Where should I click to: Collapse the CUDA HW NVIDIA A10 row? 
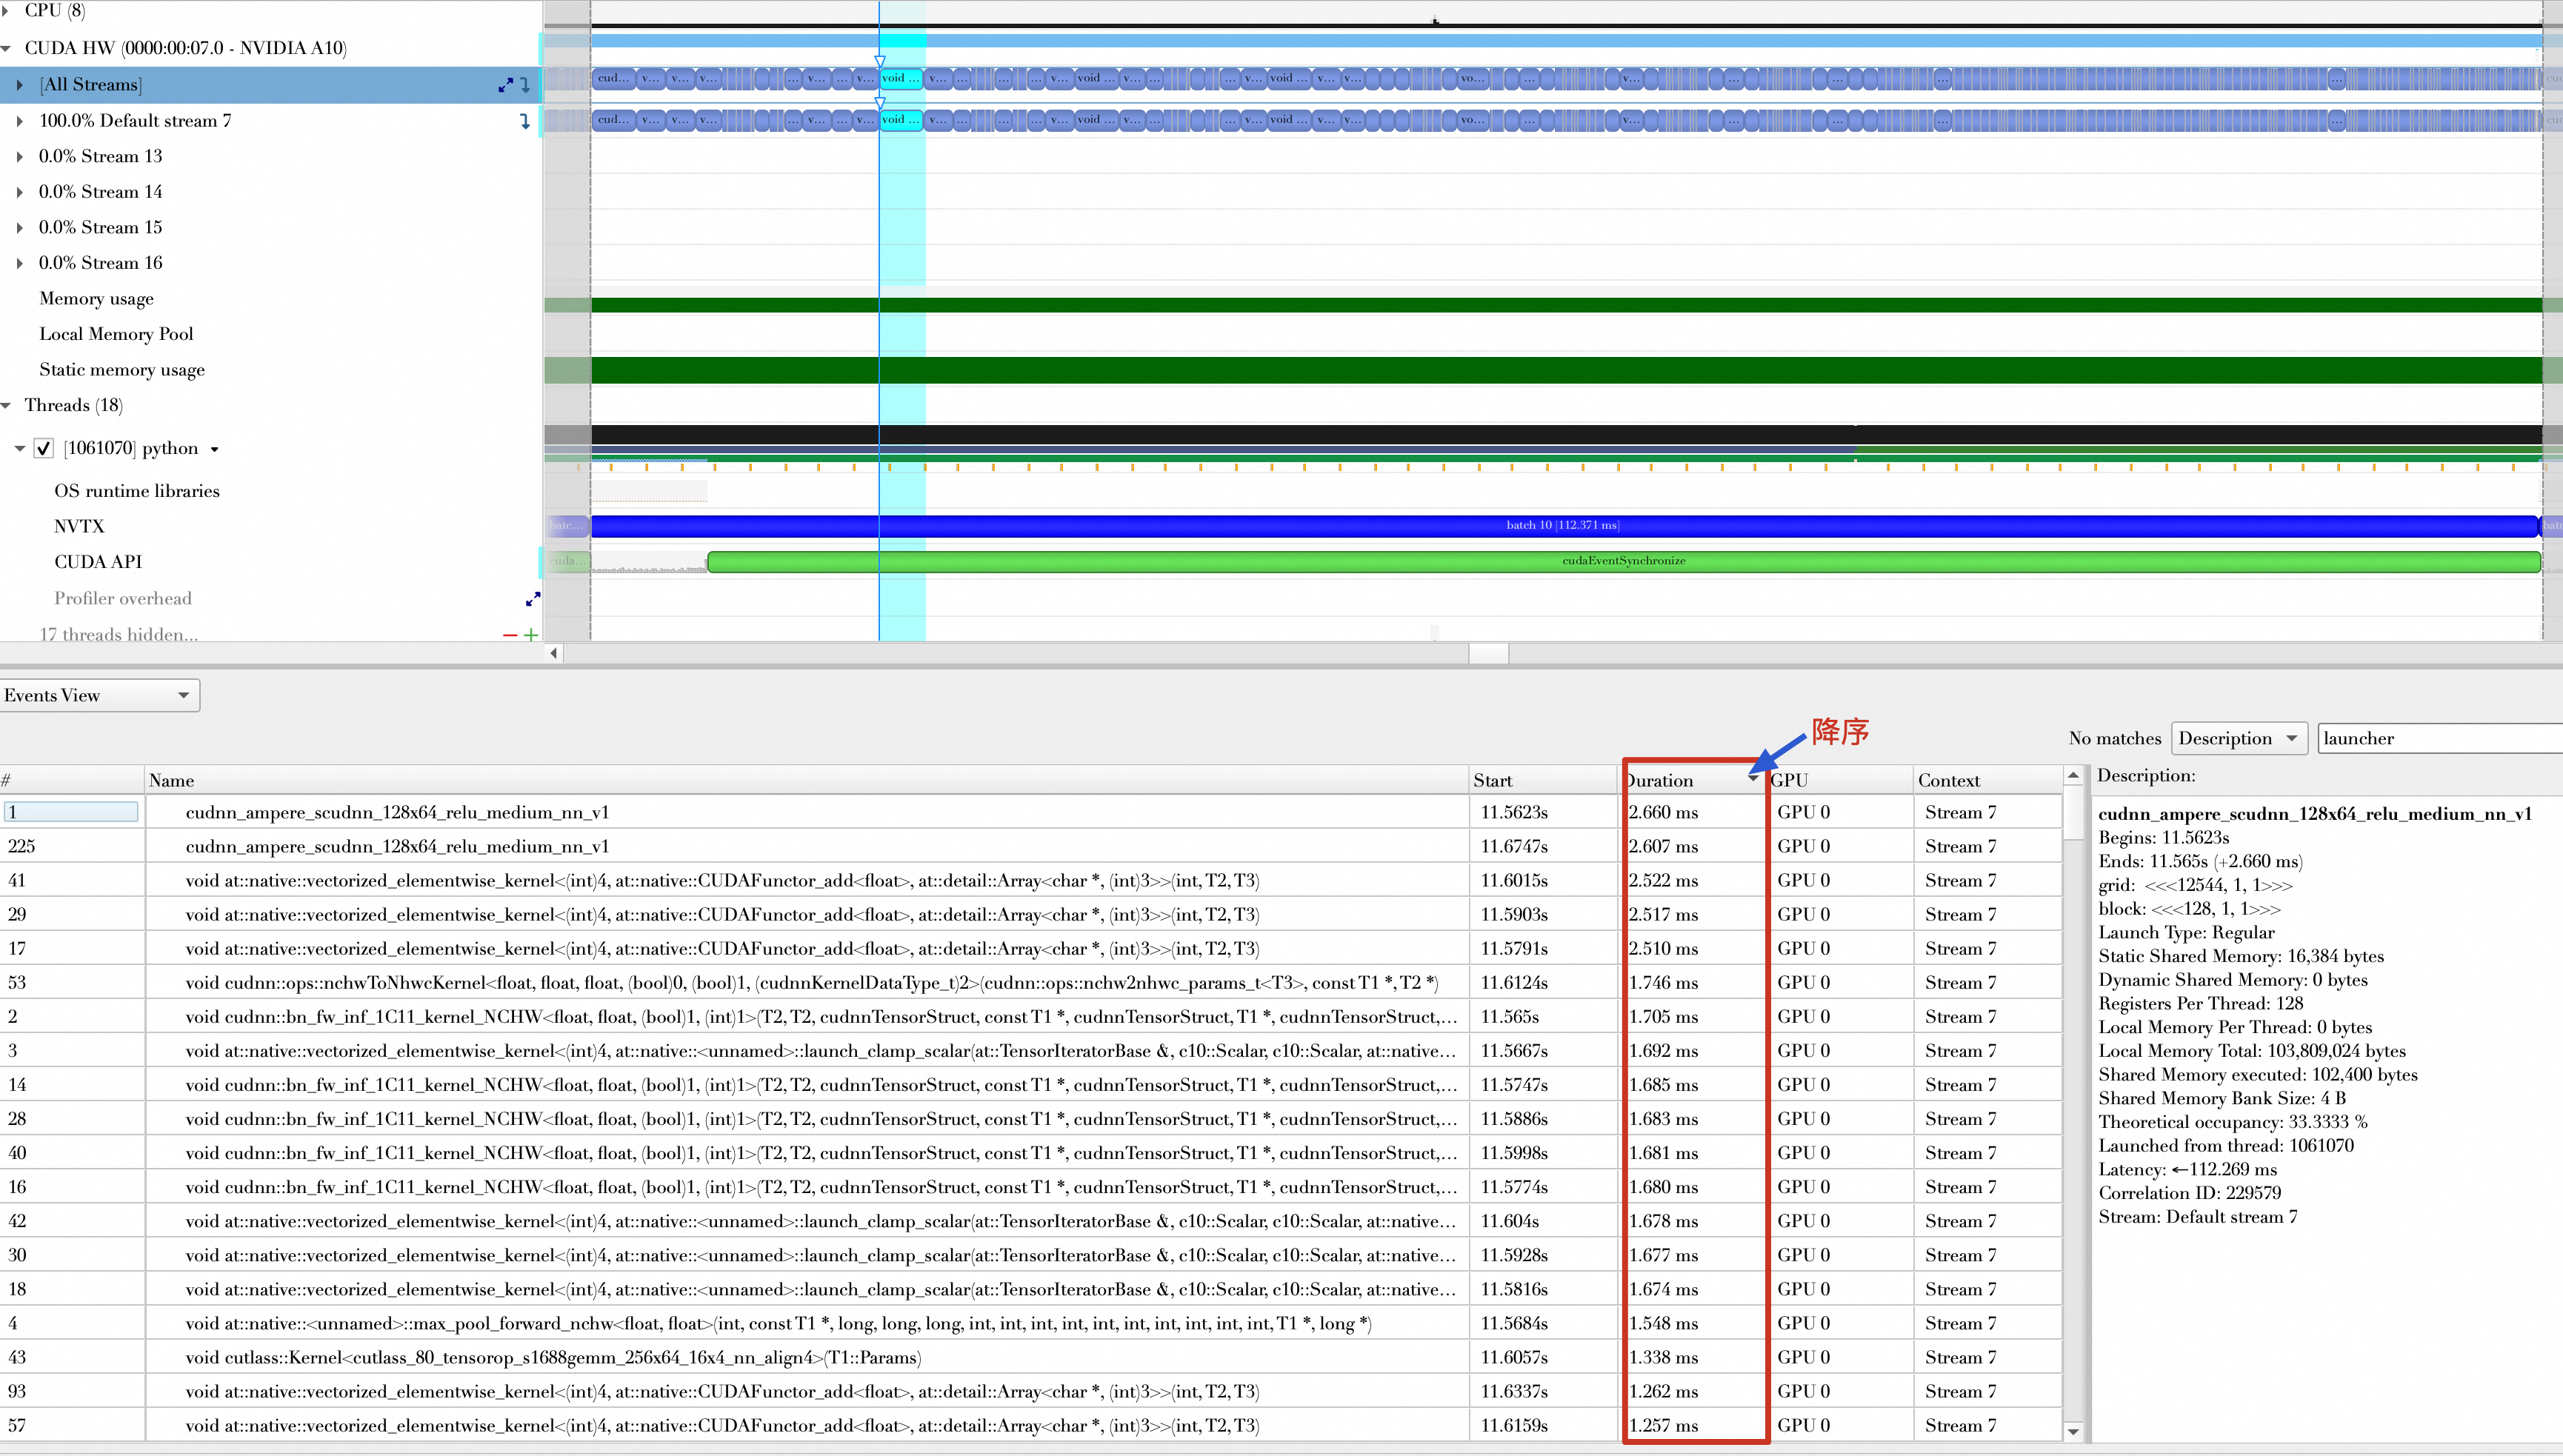(7, 48)
